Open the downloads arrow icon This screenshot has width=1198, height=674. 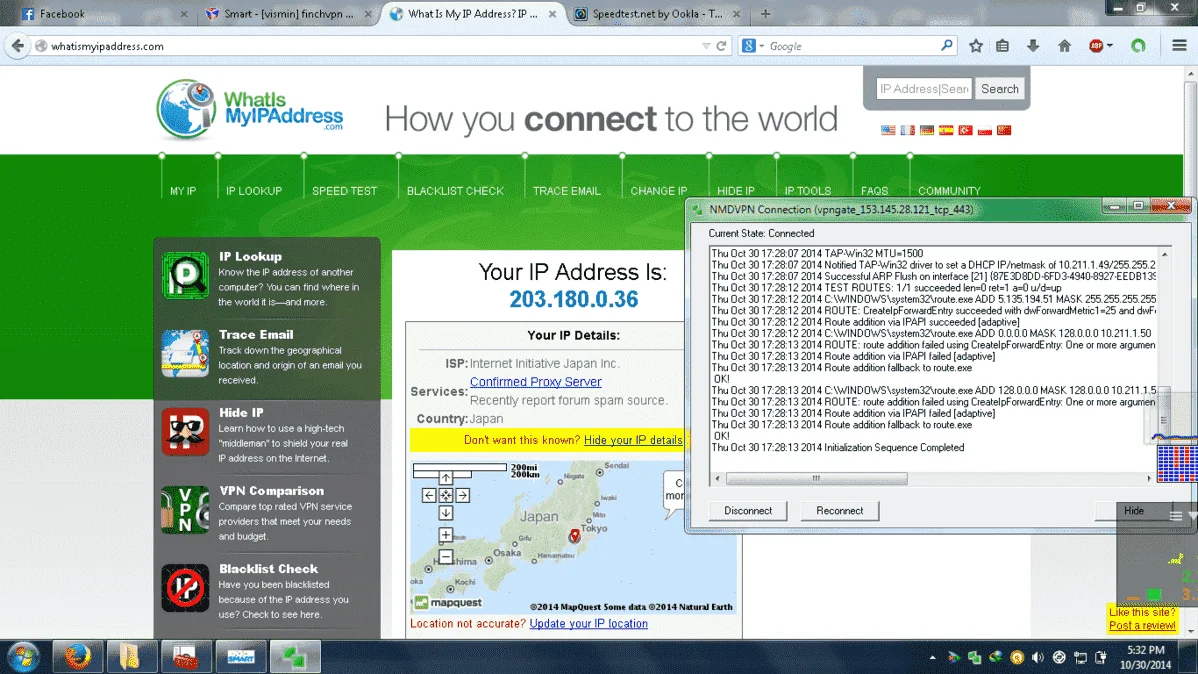[x=1033, y=46]
